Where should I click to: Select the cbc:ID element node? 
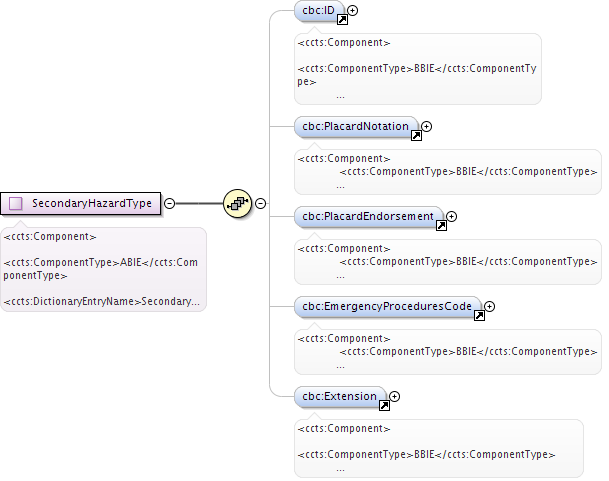[x=319, y=11]
